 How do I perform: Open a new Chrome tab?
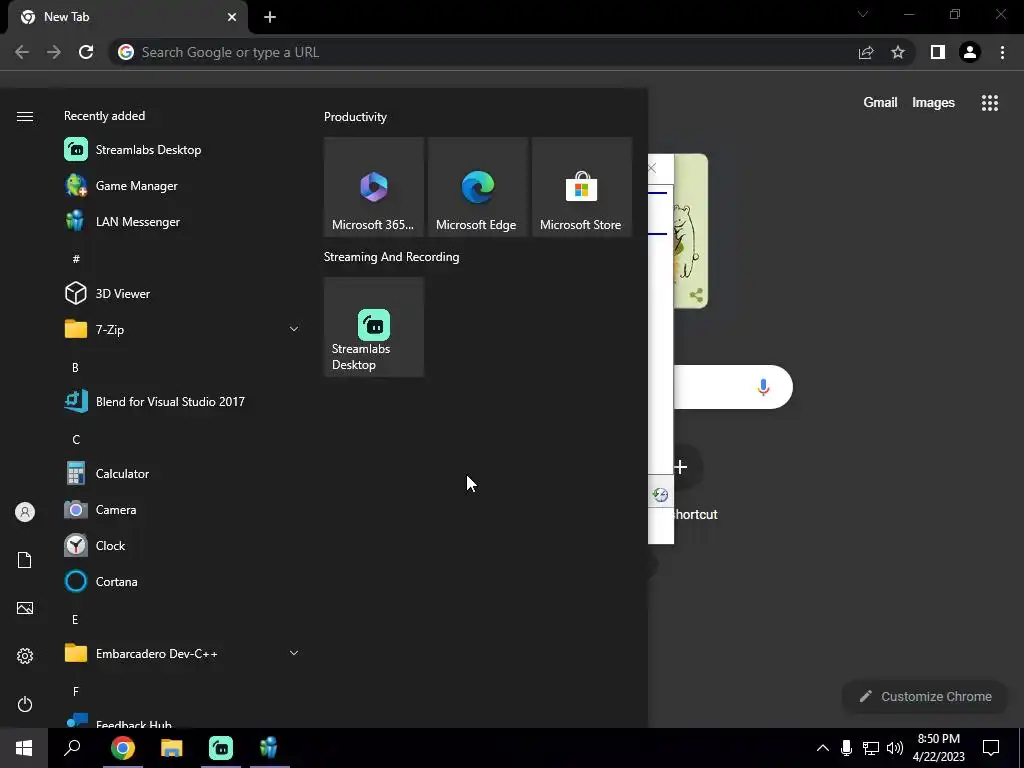pos(270,17)
